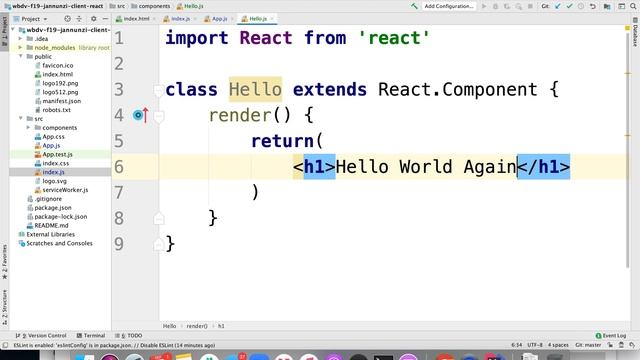Image resolution: width=640 pixels, height=360 pixels.
Task: Select serviceWorker.js file
Action: pos(65,190)
